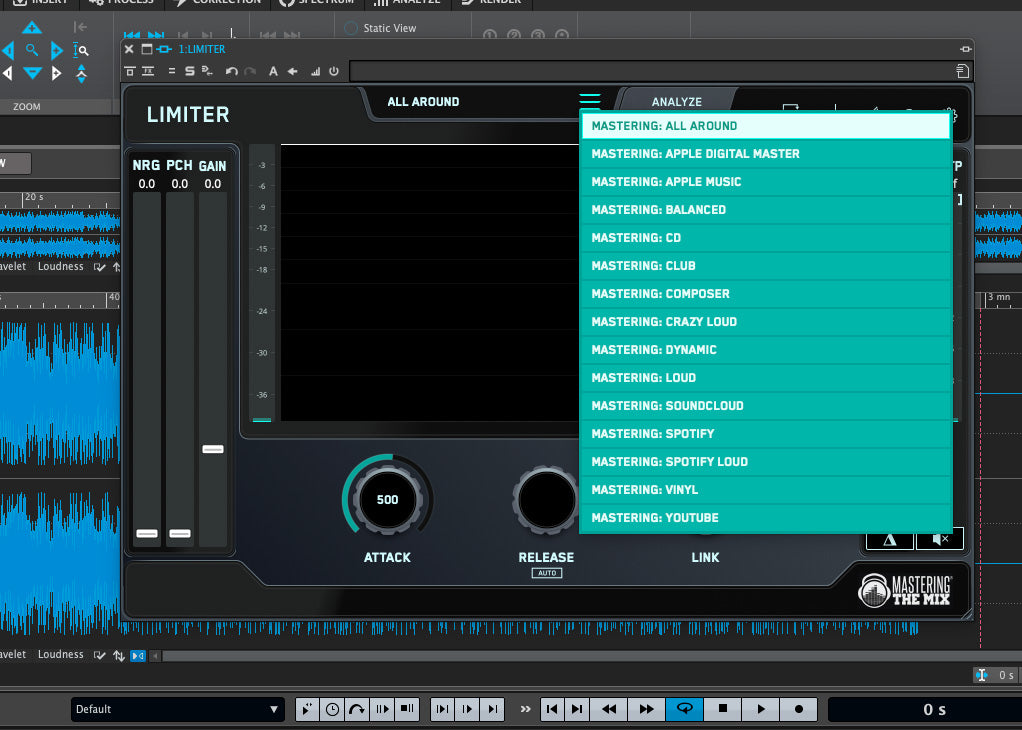Click the plugin preset name input field
1022x730 pixels.
pos(652,71)
